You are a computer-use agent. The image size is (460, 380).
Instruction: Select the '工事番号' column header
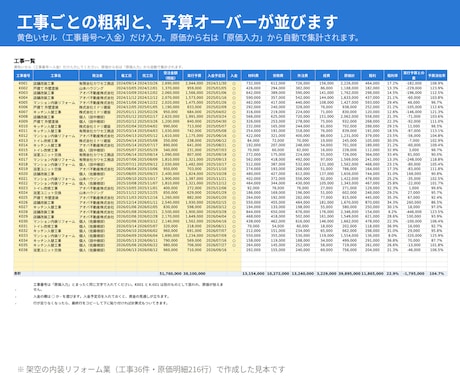[x=23, y=76]
